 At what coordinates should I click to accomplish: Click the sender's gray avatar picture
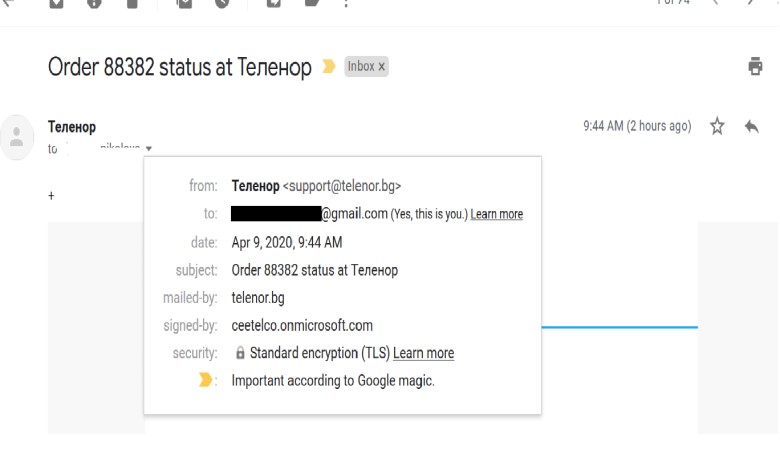tap(17, 137)
